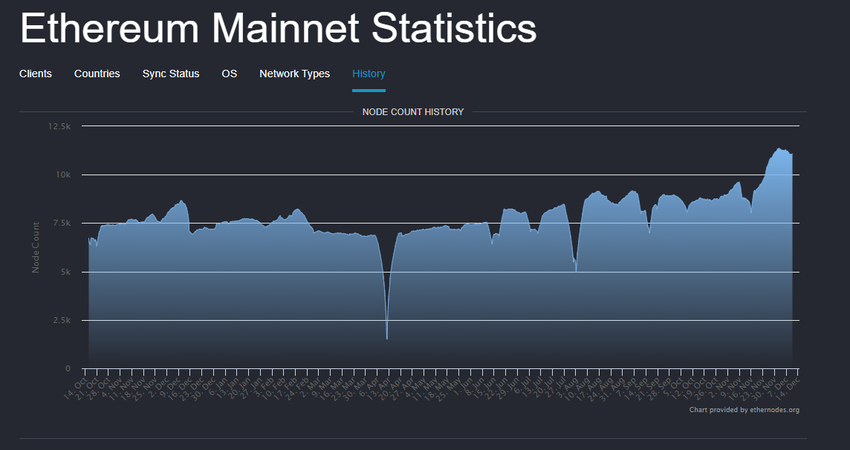Click the Ethereum Mainnet Statistics heading
This screenshot has height=450, width=850.
click(278, 30)
